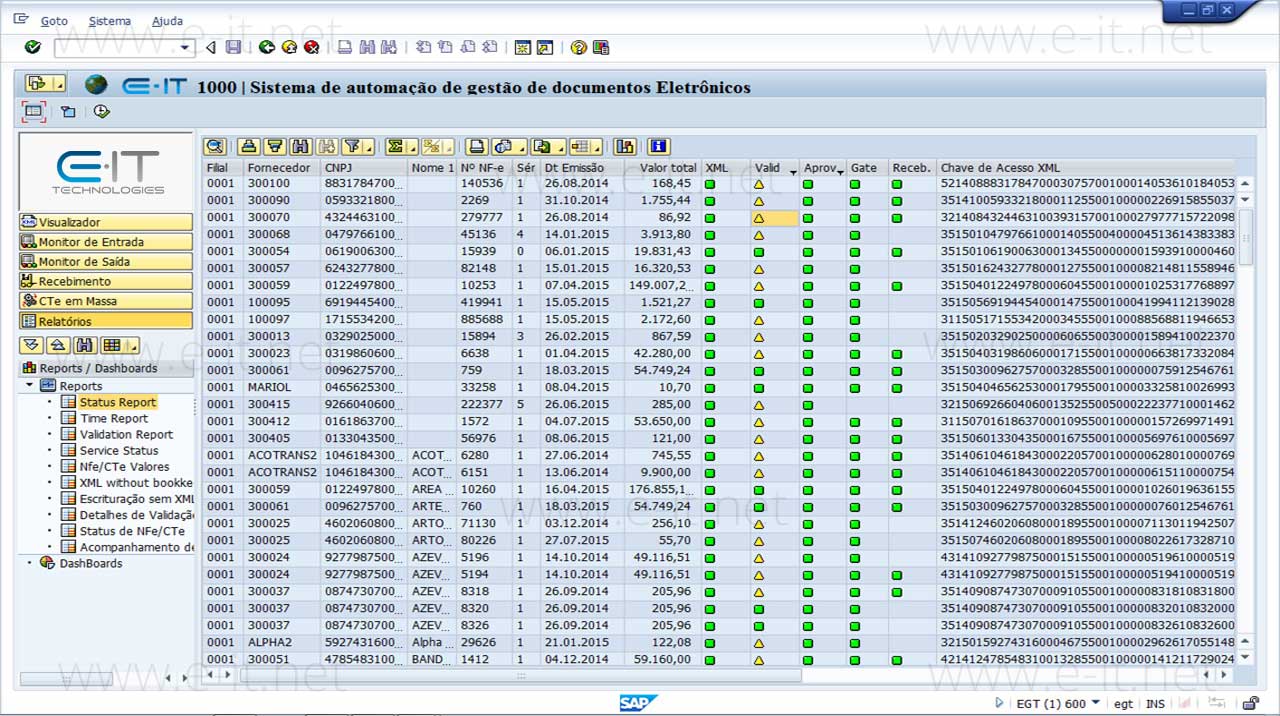Select the Status de NFe/CTe tree item

tap(132, 531)
